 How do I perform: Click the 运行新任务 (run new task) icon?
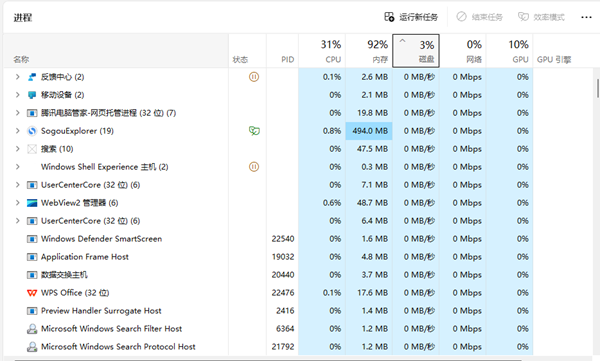tap(389, 17)
